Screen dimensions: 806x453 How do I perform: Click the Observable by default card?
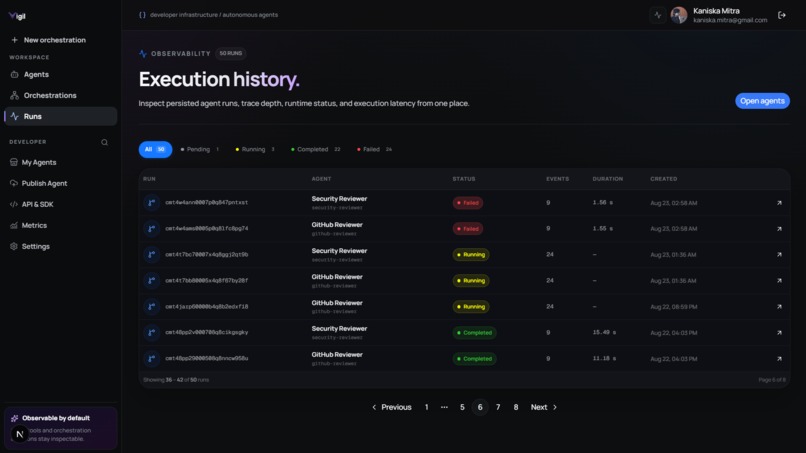[x=61, y=428]
